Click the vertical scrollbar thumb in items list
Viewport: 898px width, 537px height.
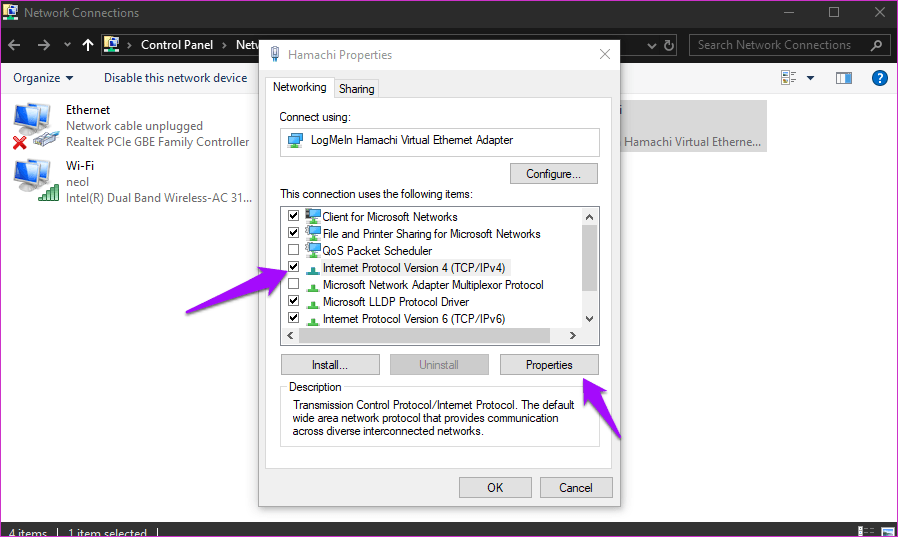[589, 258]
